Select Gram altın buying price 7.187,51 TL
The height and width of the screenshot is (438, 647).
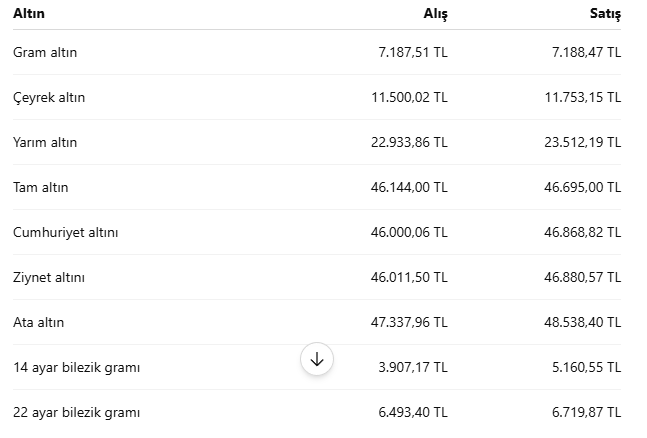(x=413, y=52)
